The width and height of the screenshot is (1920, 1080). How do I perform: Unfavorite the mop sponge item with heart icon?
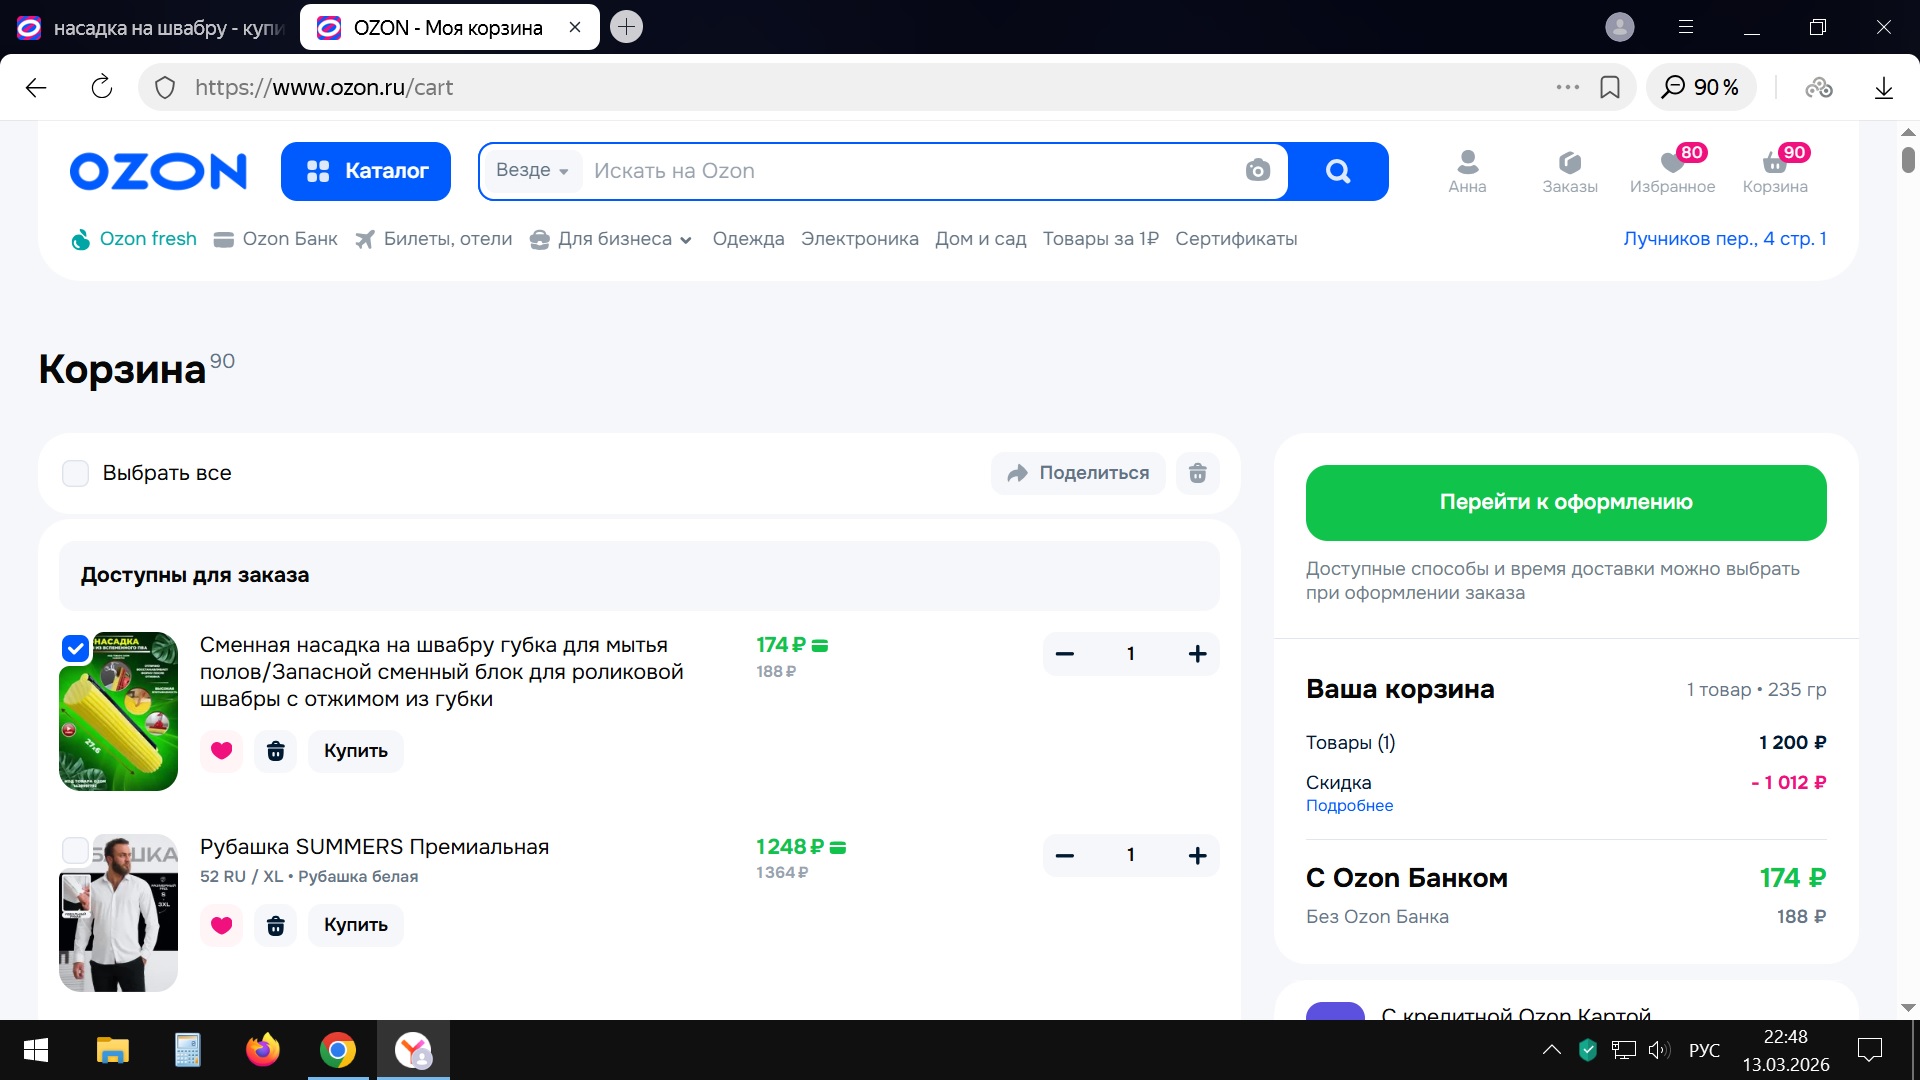[x=222, y=751]
